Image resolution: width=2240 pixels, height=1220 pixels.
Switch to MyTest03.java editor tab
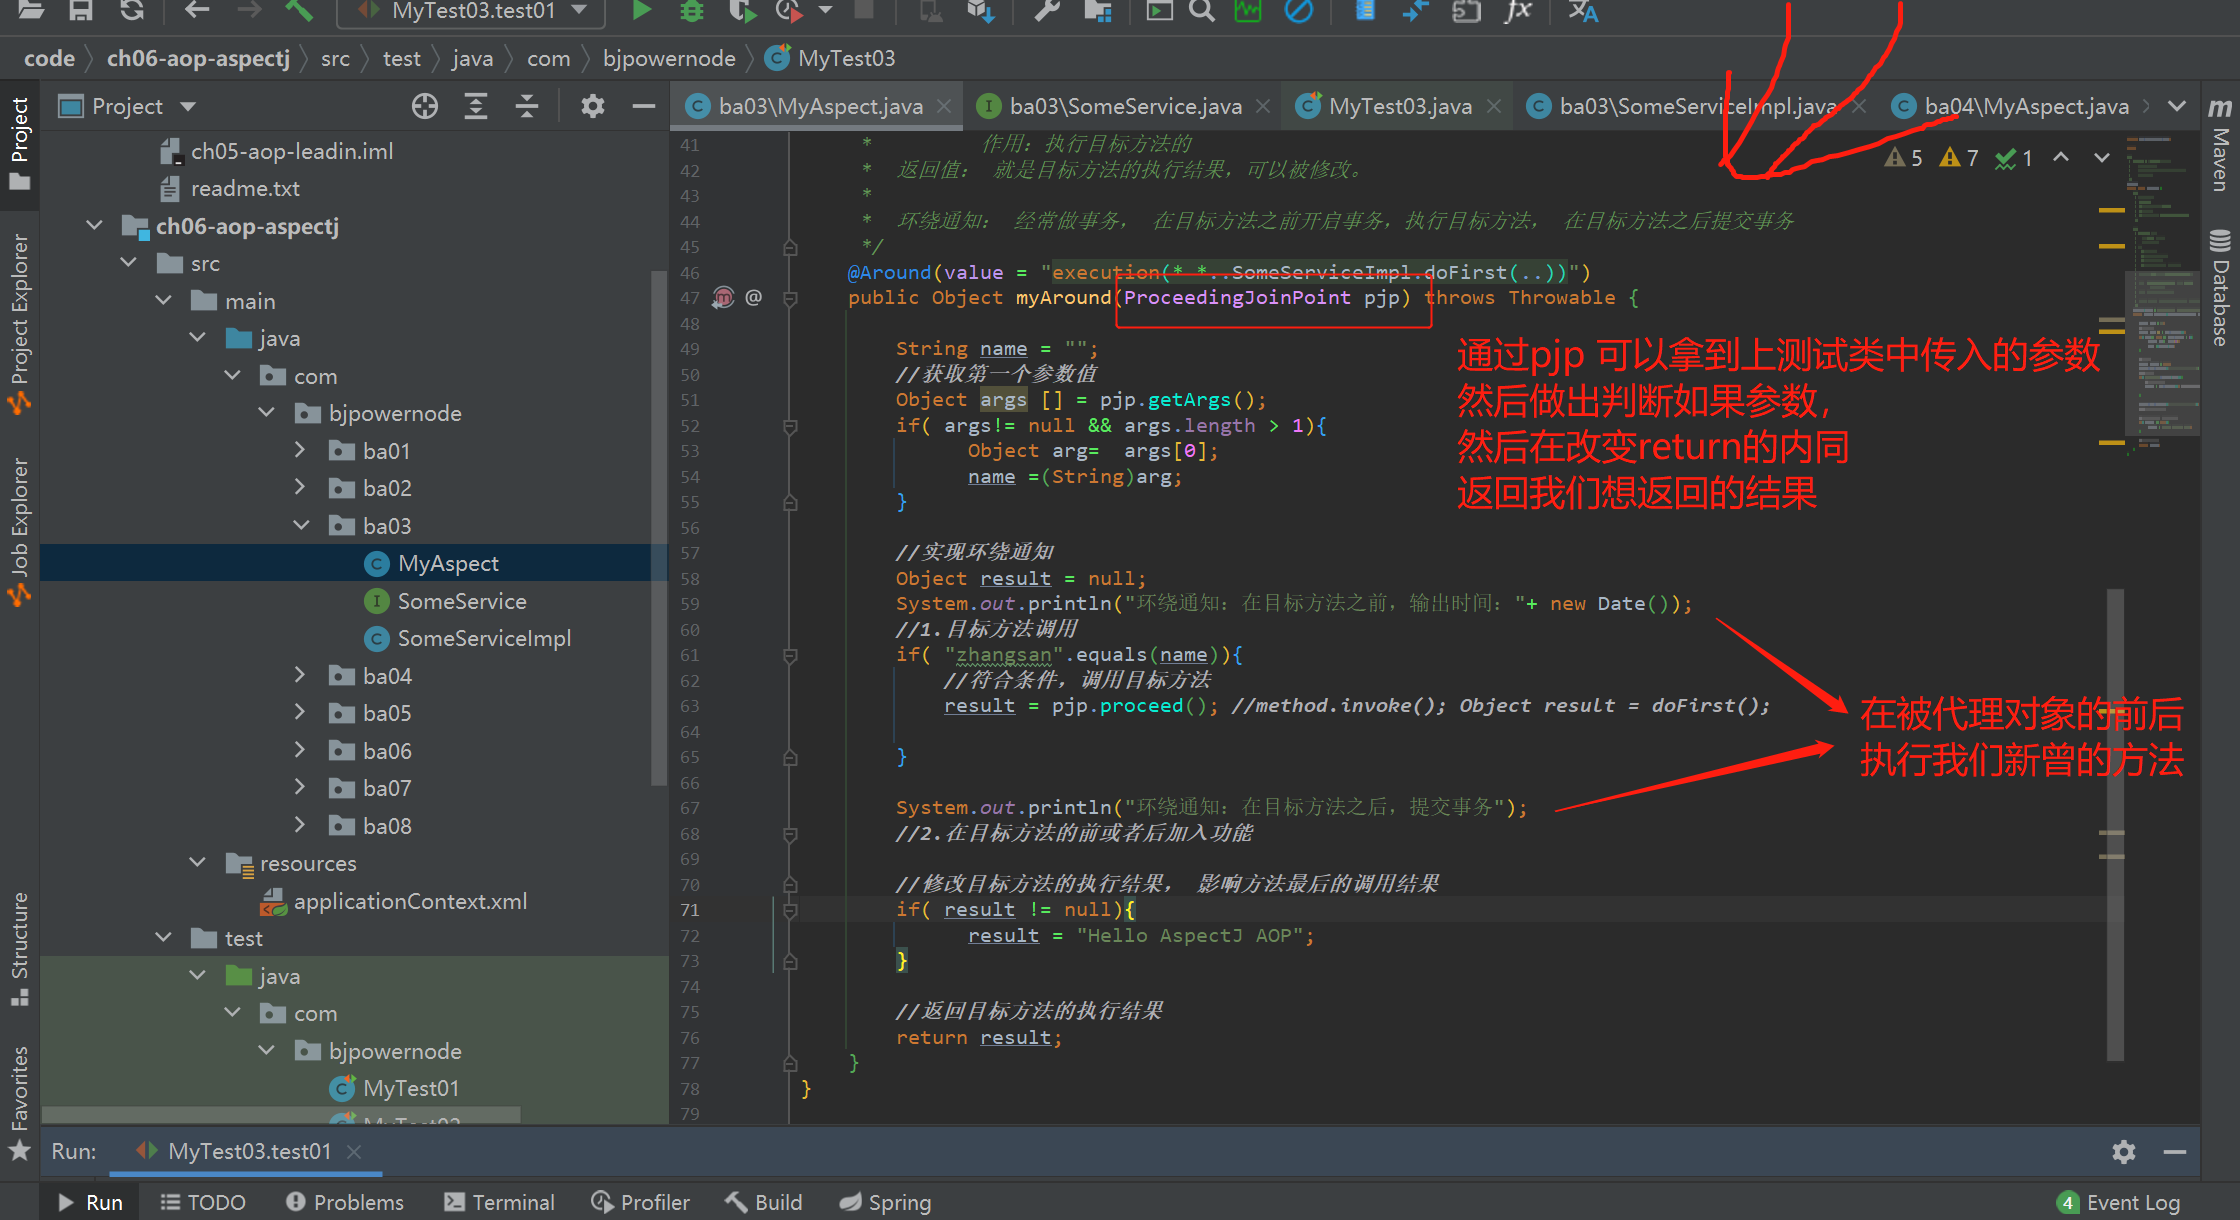click(x=1399, y=106)
